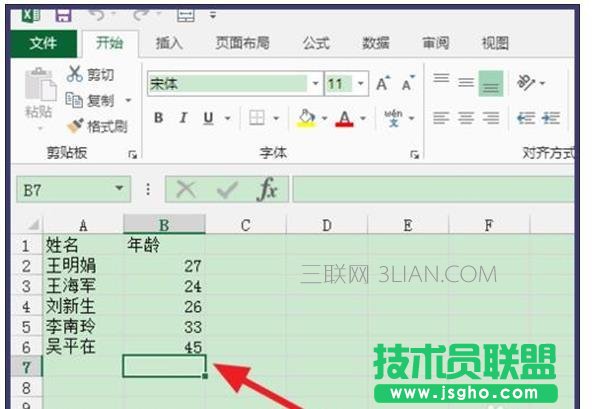
Task: Click cell containing 王明娟
Action: pyautogui.click(x=83, y=266)
